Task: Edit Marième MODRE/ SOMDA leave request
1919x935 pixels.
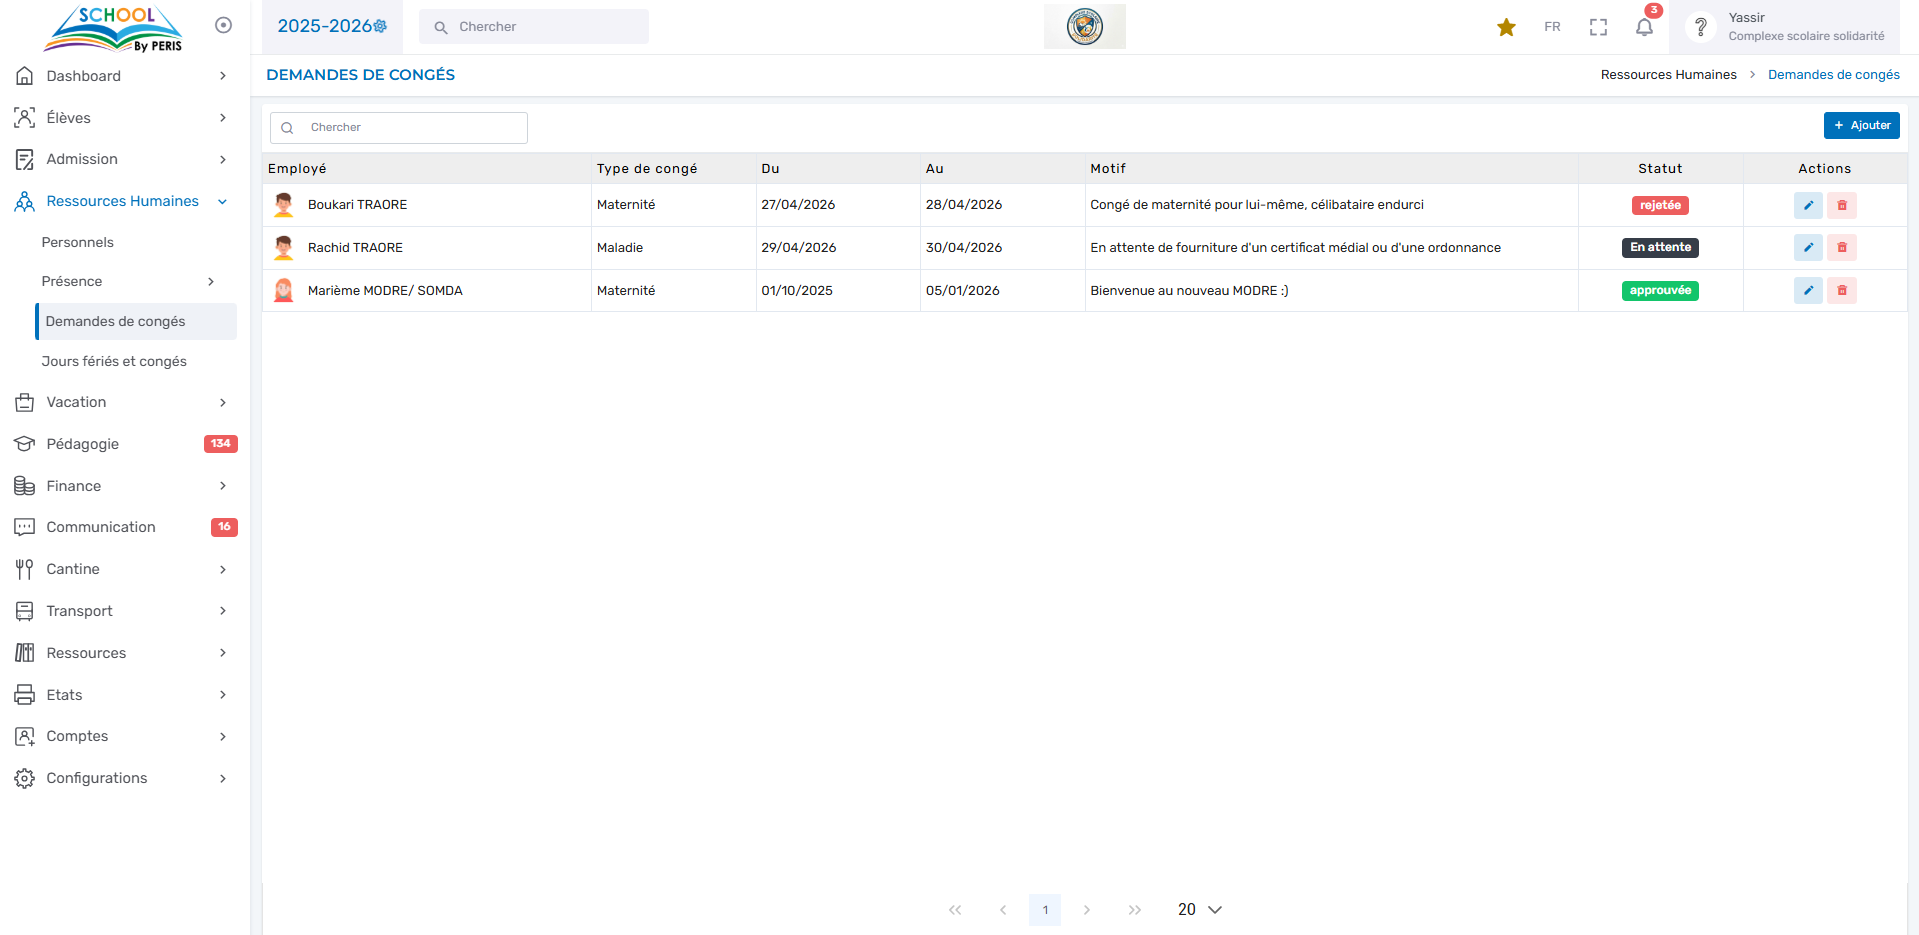Action: click(x=1807, y=291)
